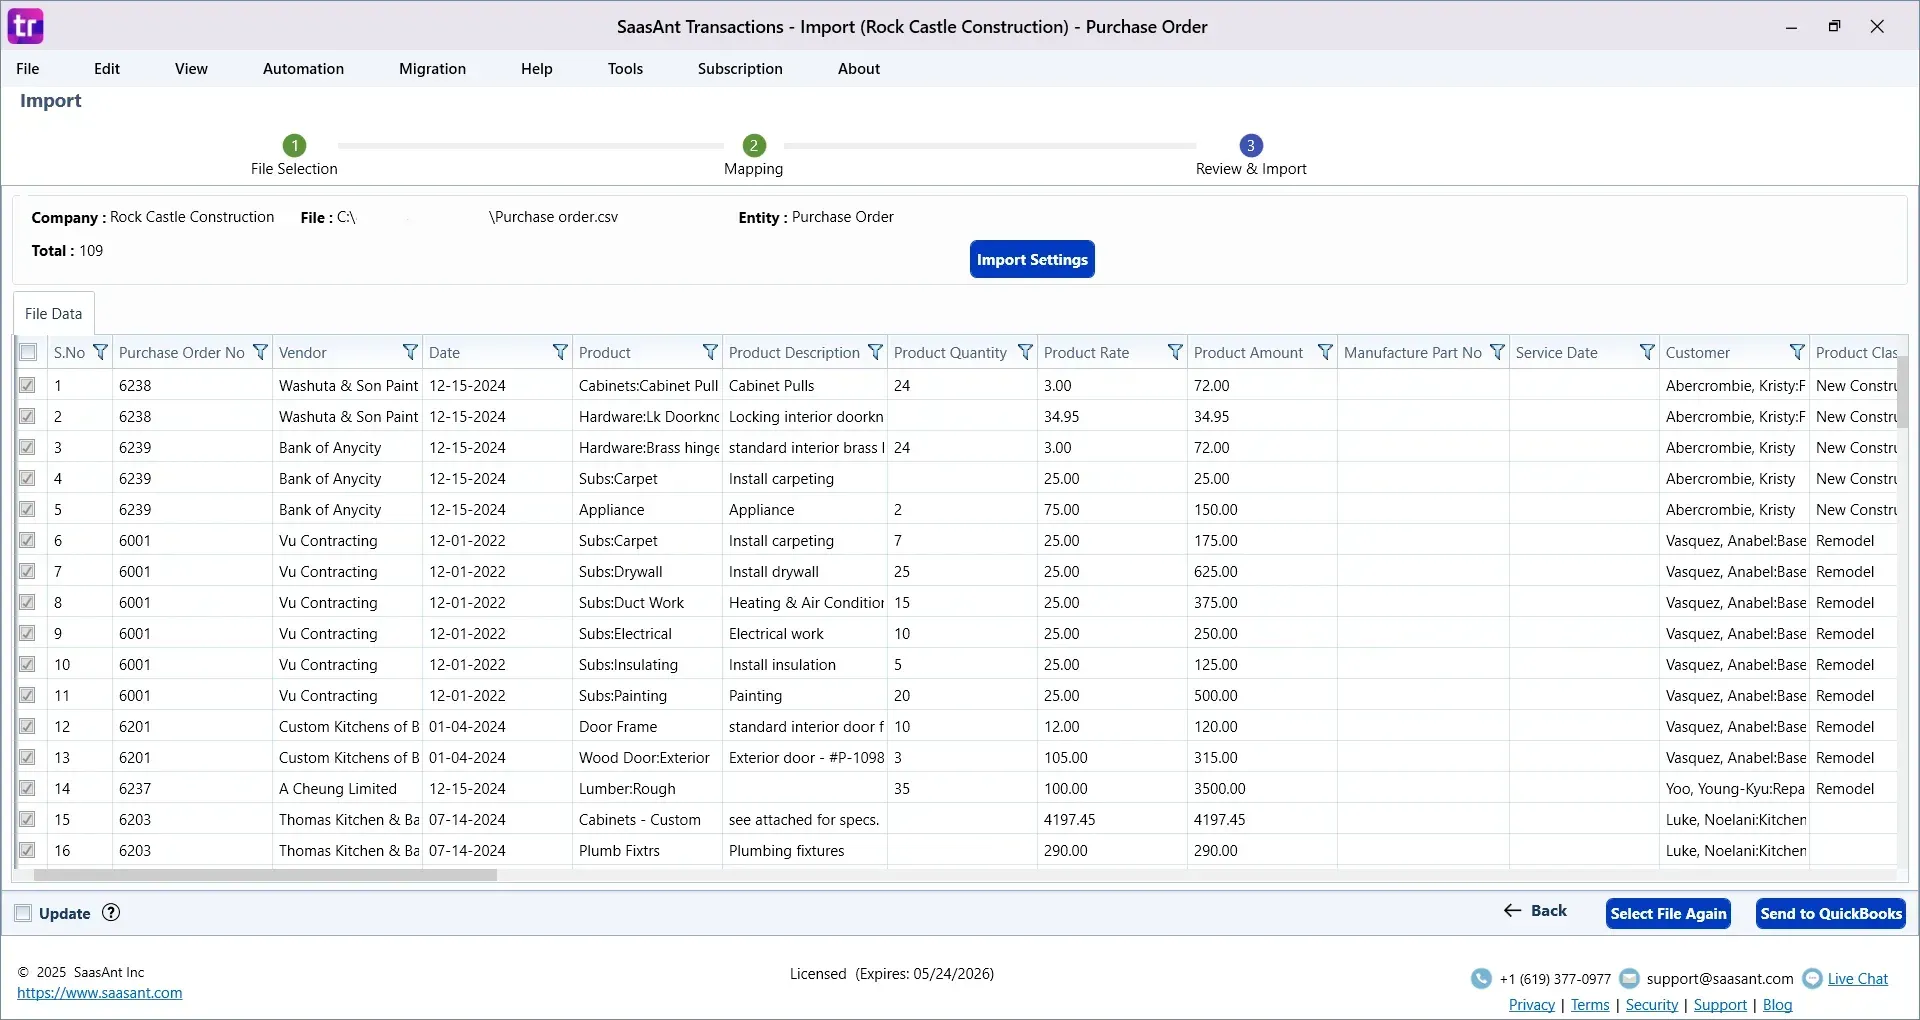Screen dimensions: 1920x1020
Task: Select the 'Yoo, Young-Kyu:Repa' customer cell
Action: [x=1735, y=788]
